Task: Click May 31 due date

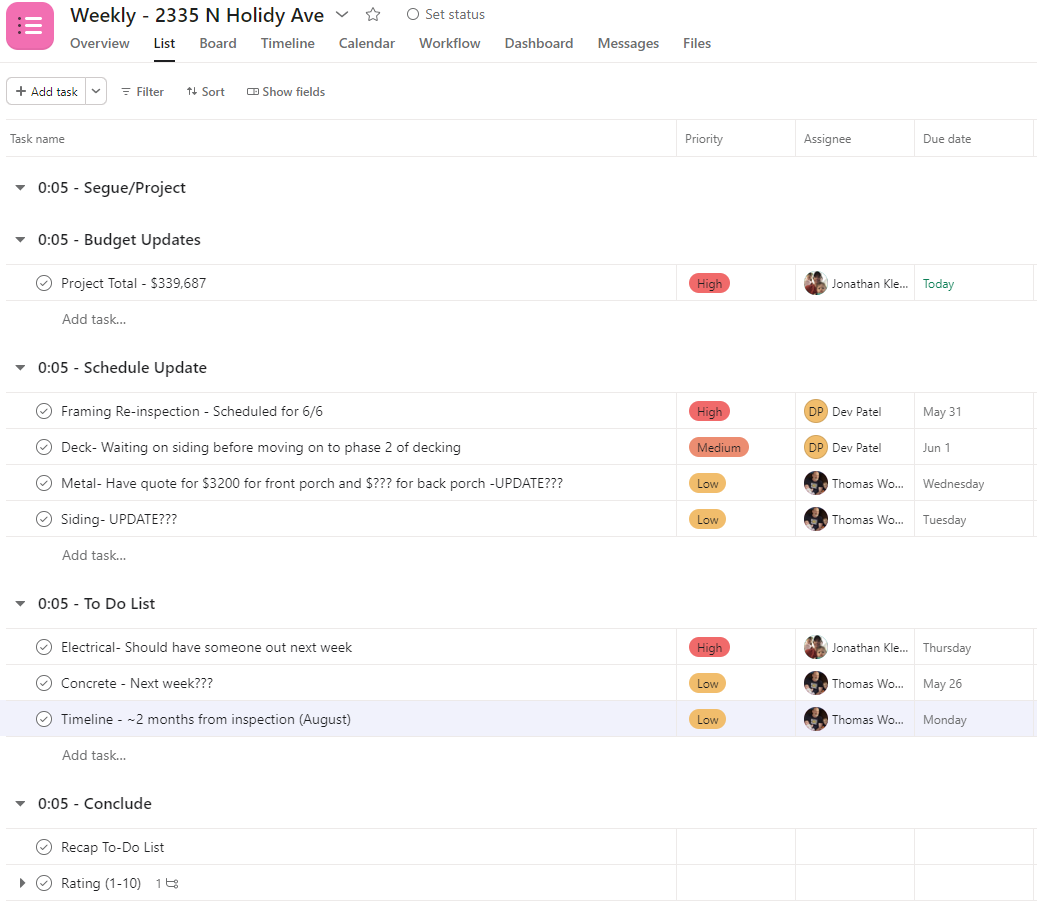Action: pyautogui.click(x=942, y=412)
